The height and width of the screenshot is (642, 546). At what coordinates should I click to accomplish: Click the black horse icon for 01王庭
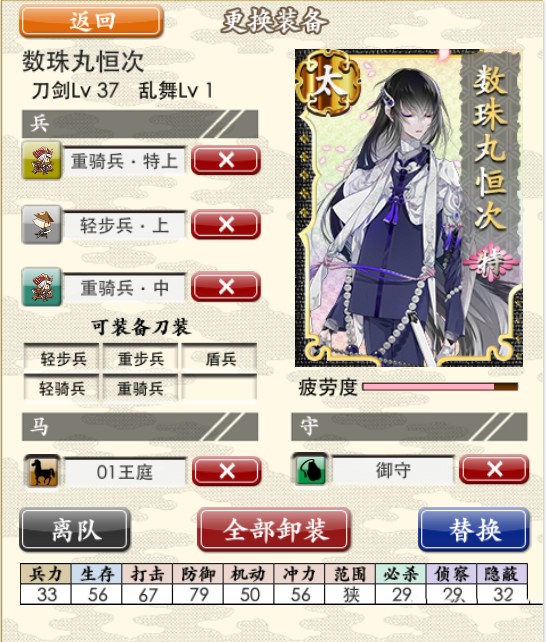[x=42, y=471]
